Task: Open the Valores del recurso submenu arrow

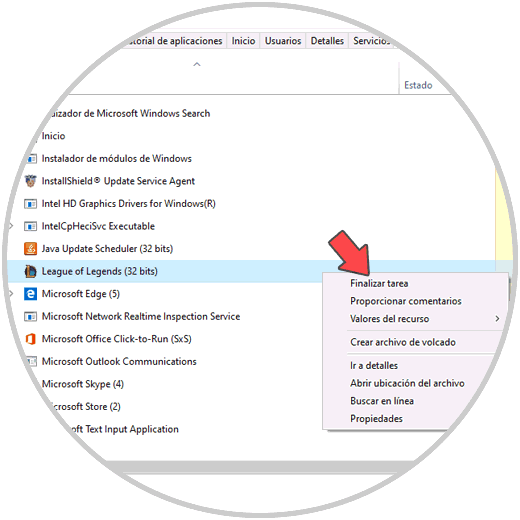Action: [x=497, y=319]
